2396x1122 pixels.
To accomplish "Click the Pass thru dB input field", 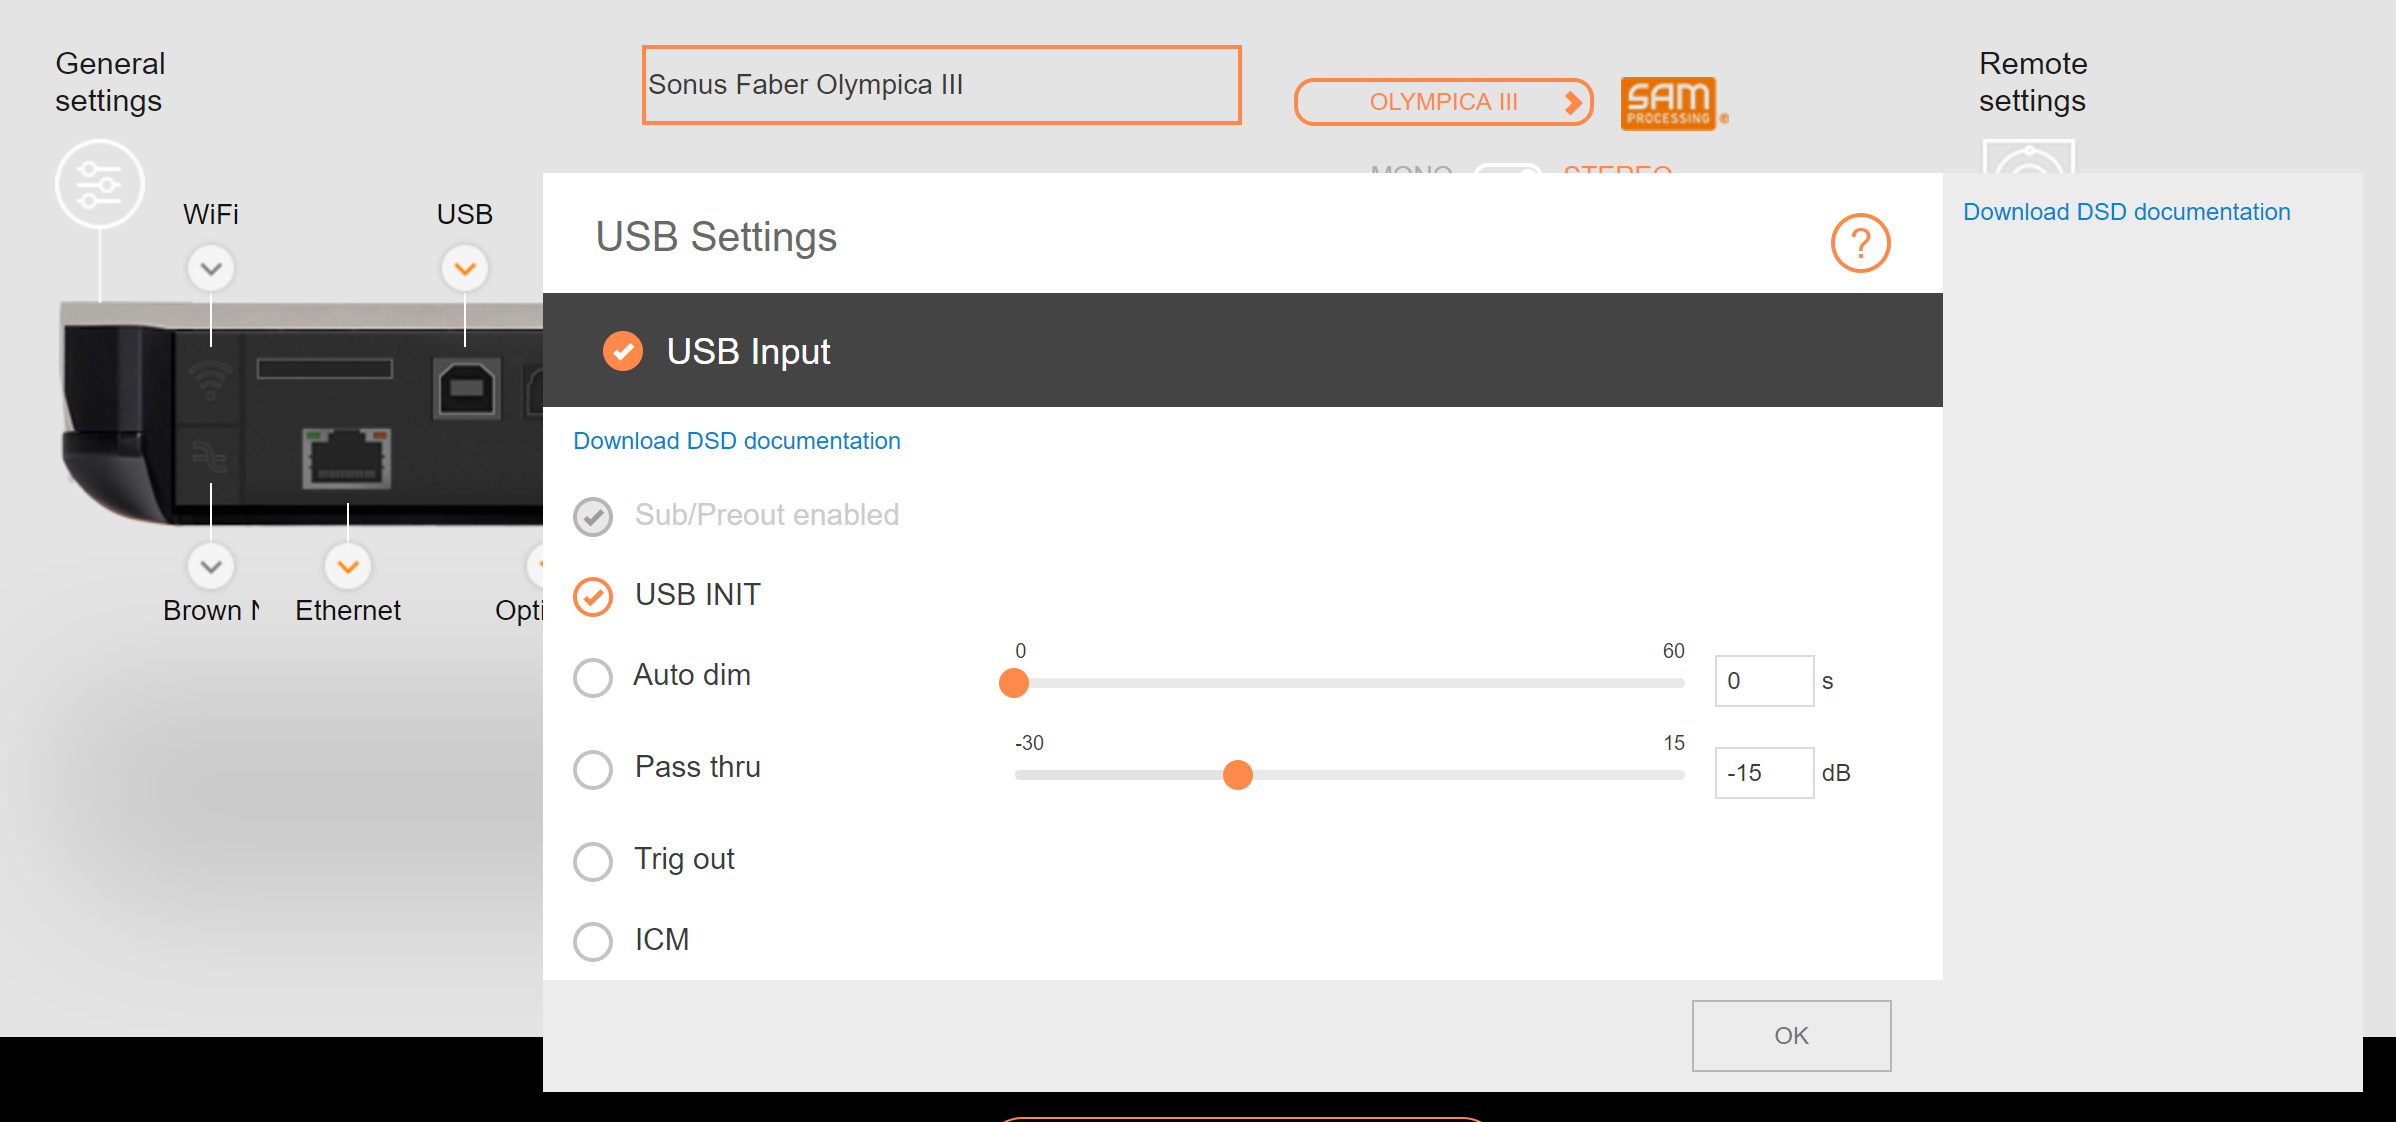I will tap(1764, 773).
